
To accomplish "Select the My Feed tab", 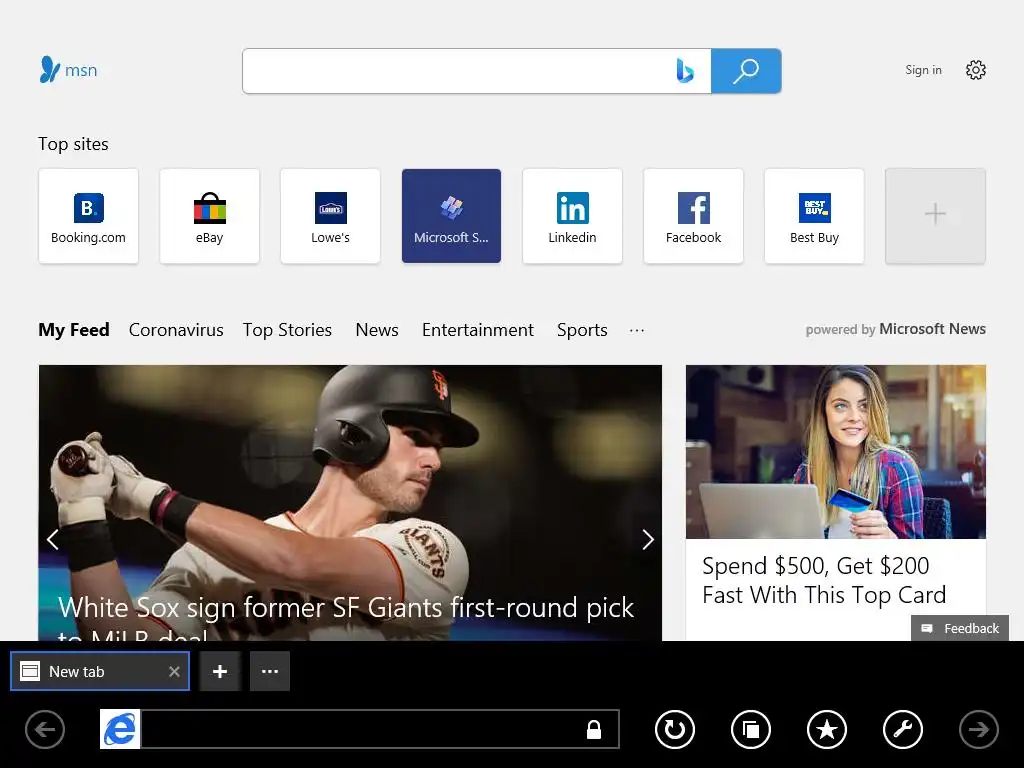I will [x=74, y=330].
